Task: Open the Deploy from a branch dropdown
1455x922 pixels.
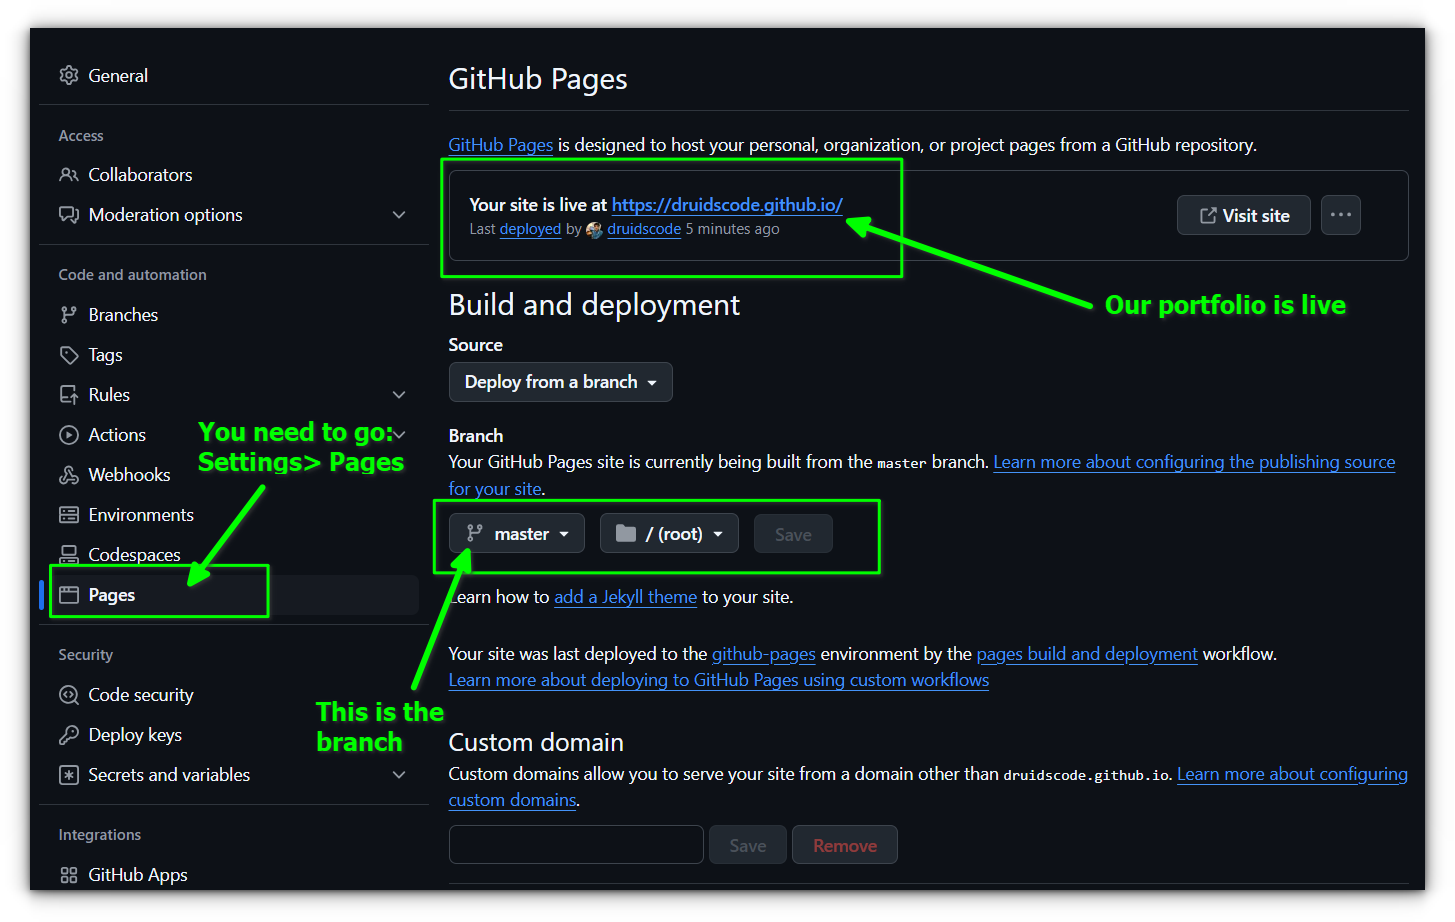Action: pyautogui.click(x=560, y=382)
